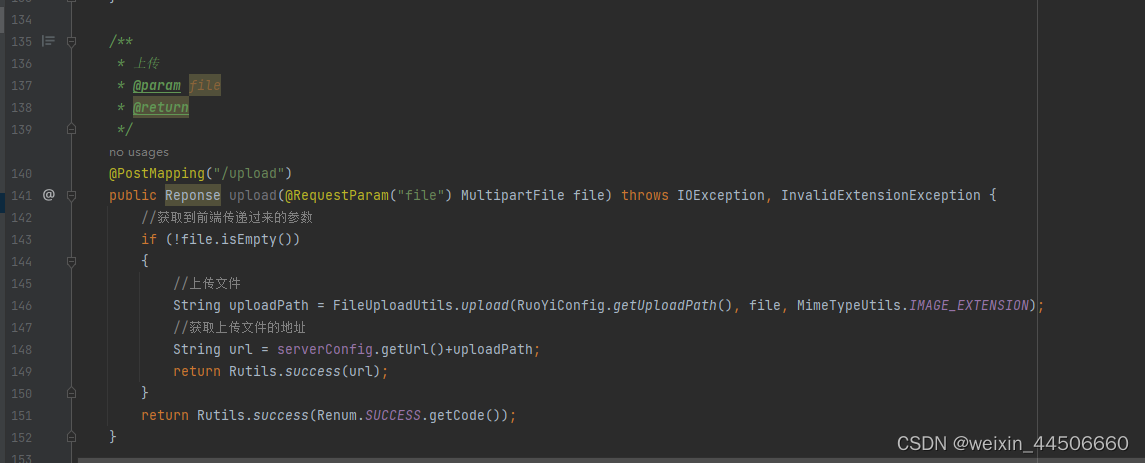Click RuoYiConfig class reference
The width and height of the screenshot is (1145, 463).
[x=561, y=305]
